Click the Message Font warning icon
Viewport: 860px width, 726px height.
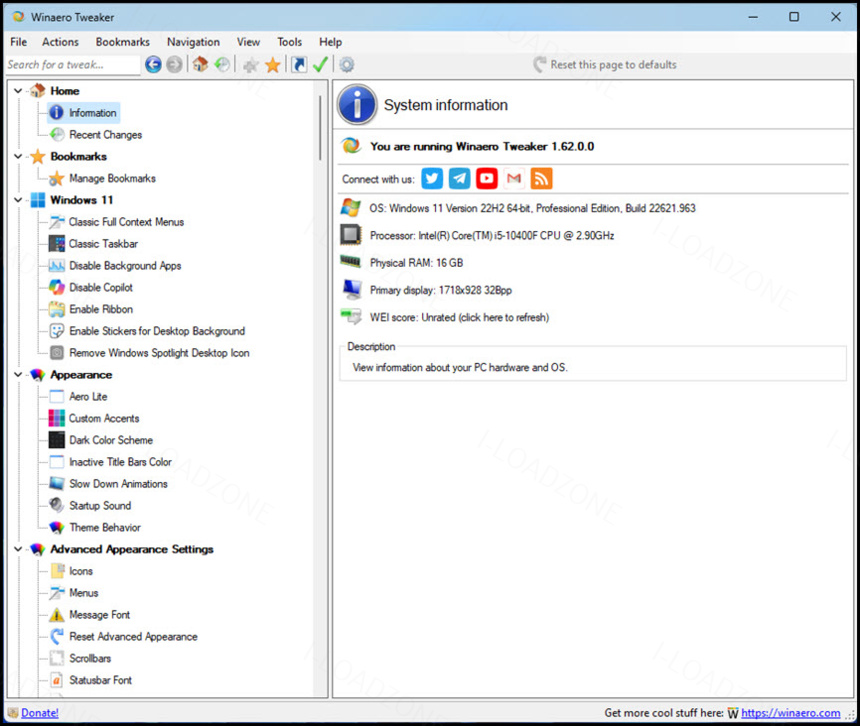(x=57, y=615)
